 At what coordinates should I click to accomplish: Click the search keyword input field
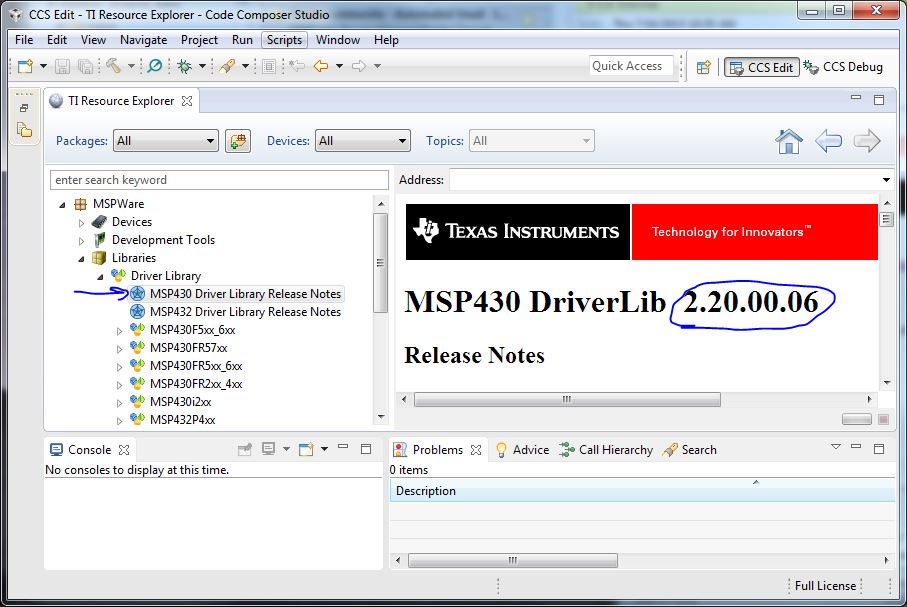tap(219, 180)
